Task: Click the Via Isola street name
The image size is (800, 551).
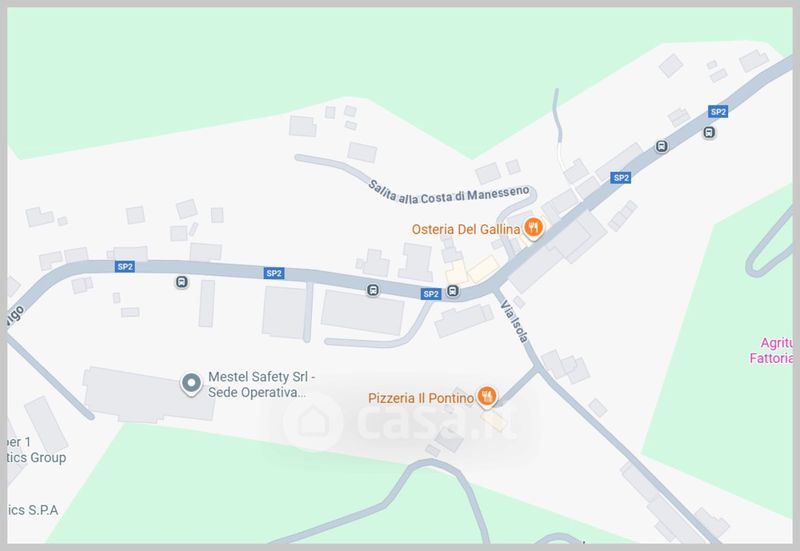Action: (x=514, y=321)
